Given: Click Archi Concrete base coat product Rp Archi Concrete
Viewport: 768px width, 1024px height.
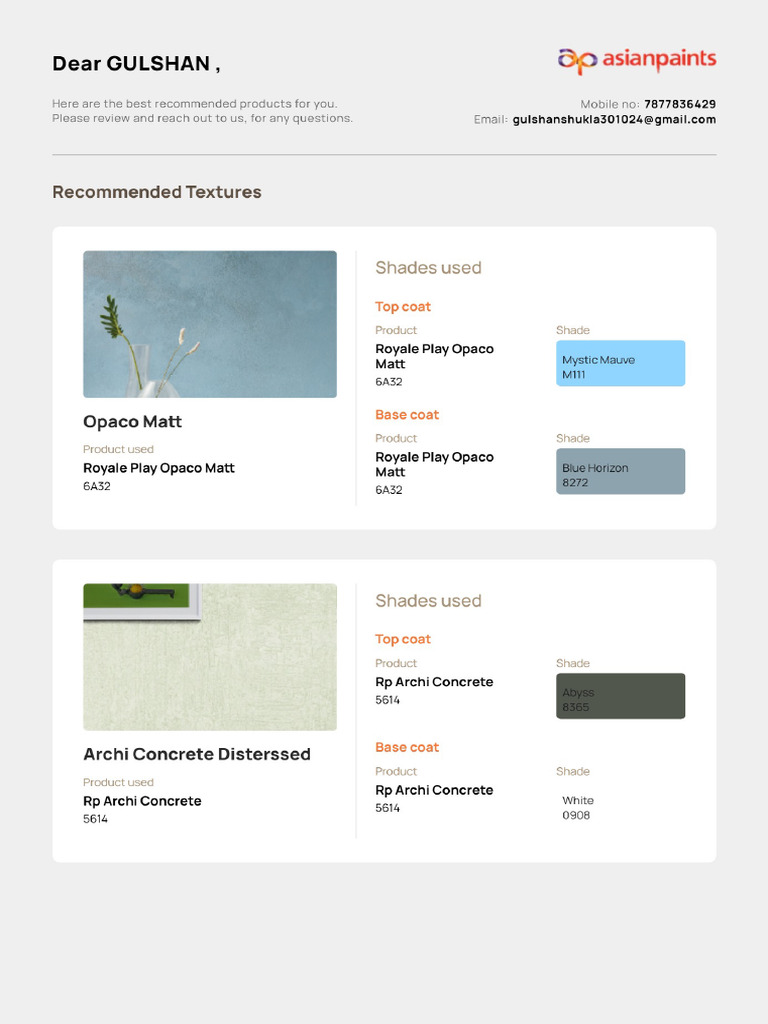Looking at the screenshot, I should [x=434, y=790].
